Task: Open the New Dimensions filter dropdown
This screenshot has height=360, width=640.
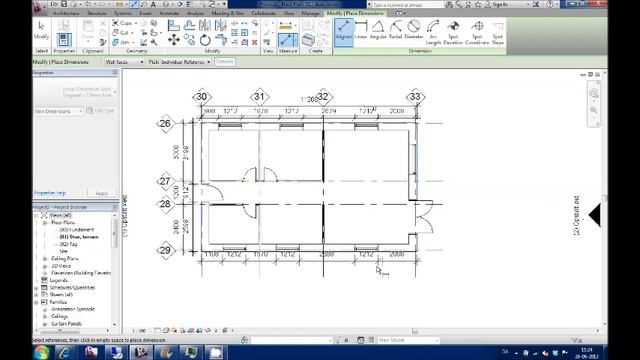Action: coord(58,111)
